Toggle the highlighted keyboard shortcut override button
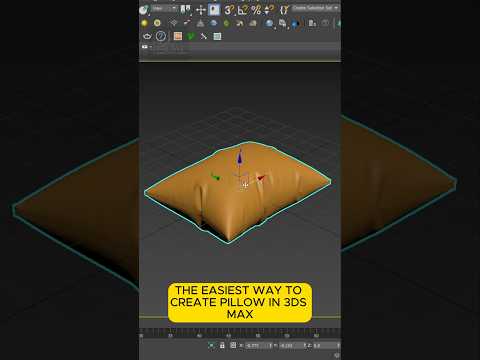Image resolution: width=480 pixels, height=360 pixels. [214, 10]
